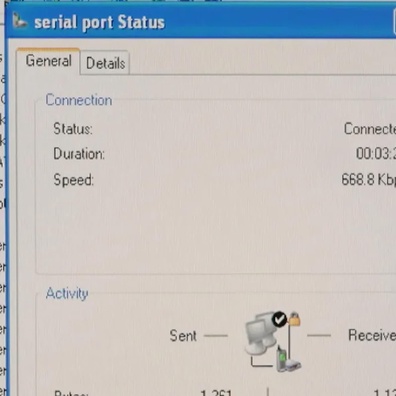
Task: Open the Details tab
Action: [x=105, y=63]
